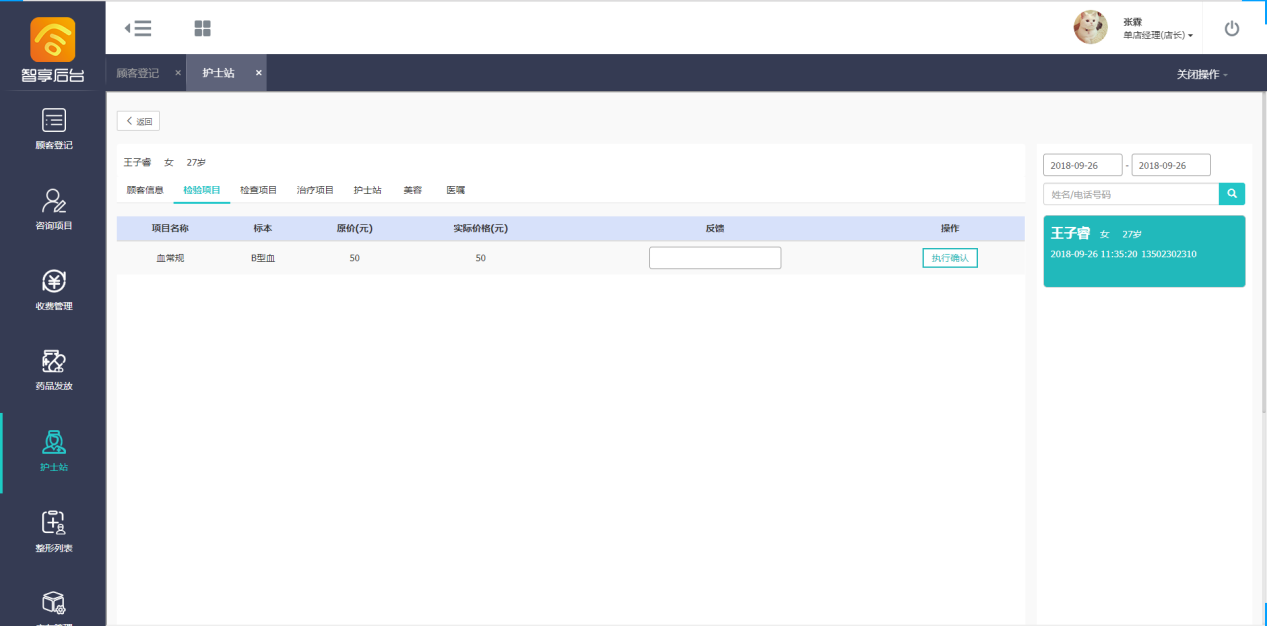The image size is (1267, 626).
Task: Open 整形列表 from sidebar
Action: click(x=53, y=531)
